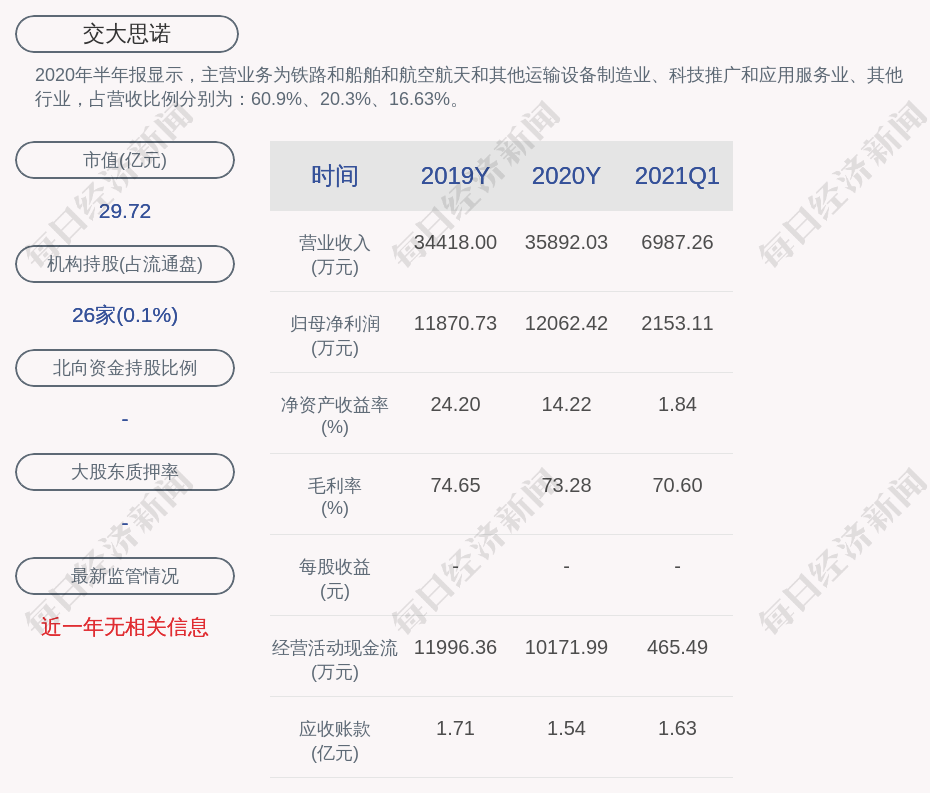Click gross margin value 74.65

456,485
